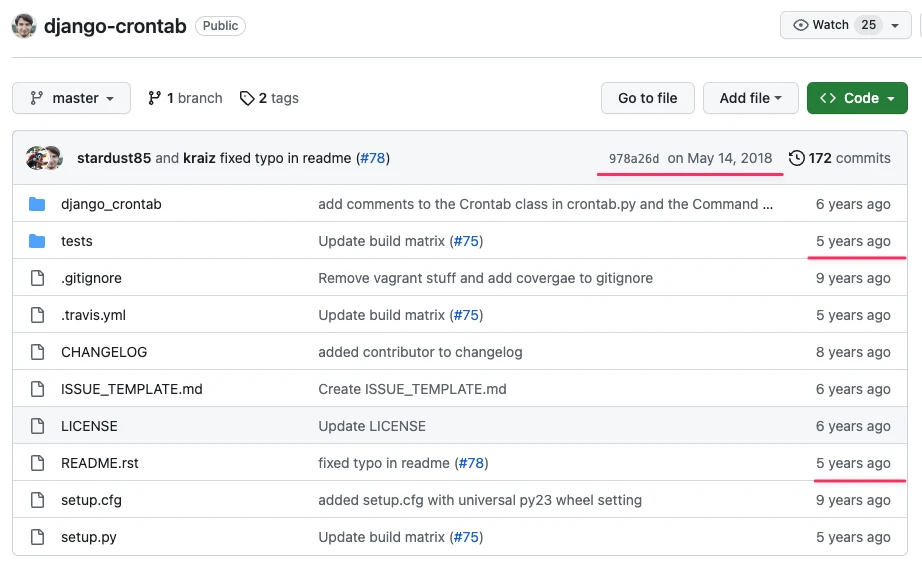Open the README.rst file
This screenshot has height=561, width=922.
pyautogui.click(x=99, y=463)
